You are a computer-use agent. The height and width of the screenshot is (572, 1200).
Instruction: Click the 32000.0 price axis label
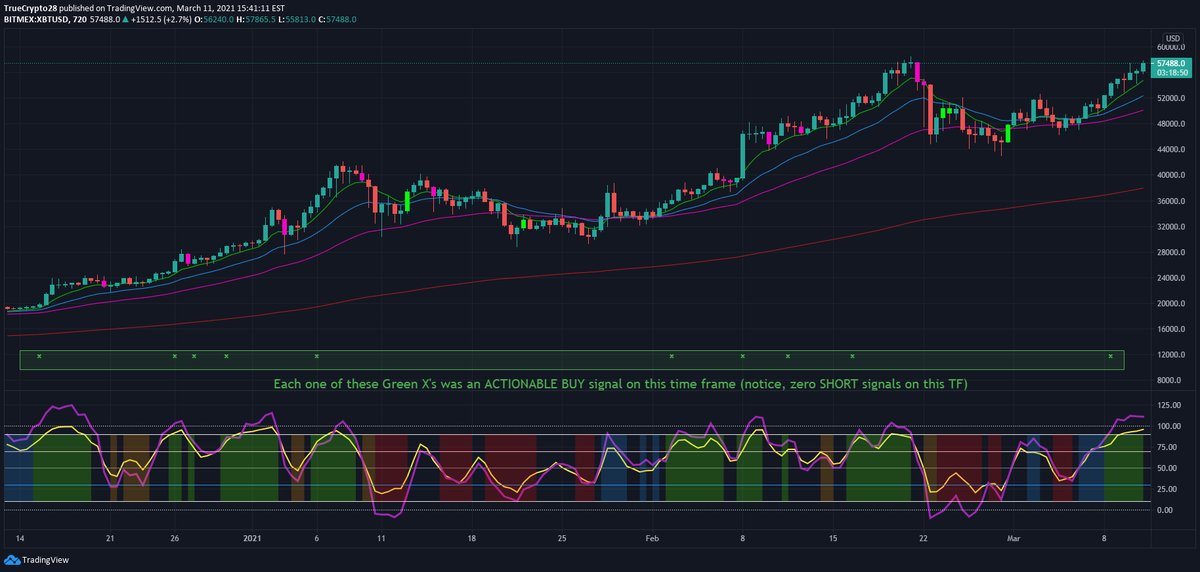pyautogui.click(x=1171, y=226)
